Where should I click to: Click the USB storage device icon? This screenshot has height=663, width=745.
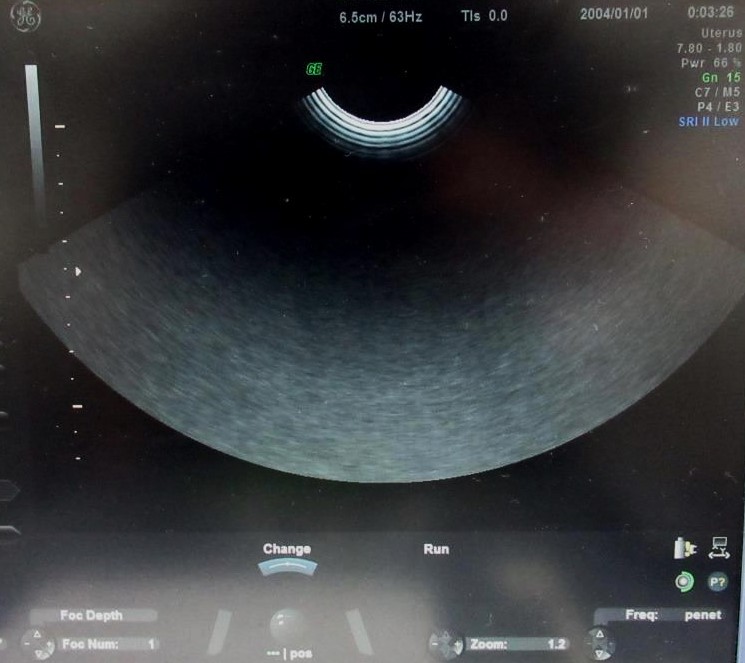tap(686, 548)
